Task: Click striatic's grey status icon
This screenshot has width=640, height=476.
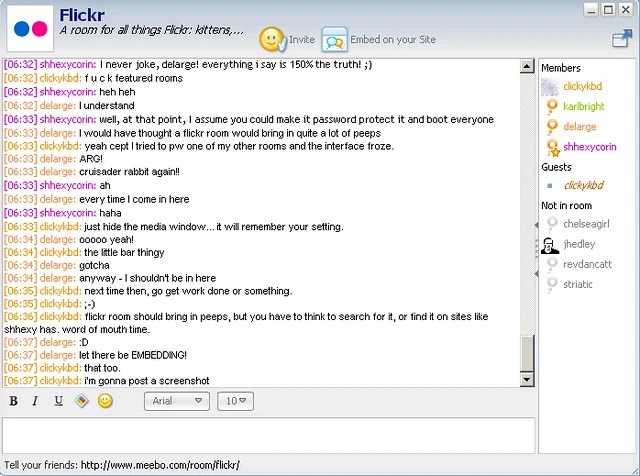Action: (x=552, y=285)
